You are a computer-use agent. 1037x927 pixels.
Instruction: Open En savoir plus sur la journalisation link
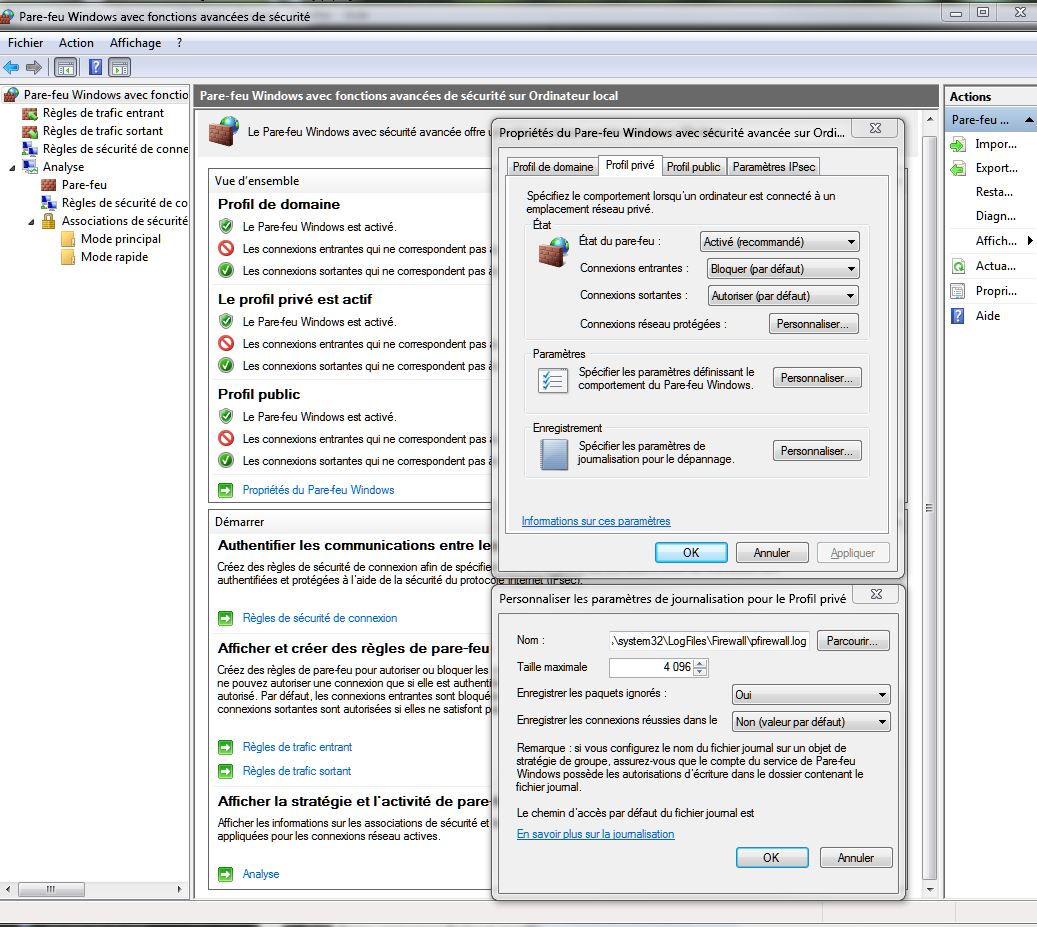tap(595, 834)
